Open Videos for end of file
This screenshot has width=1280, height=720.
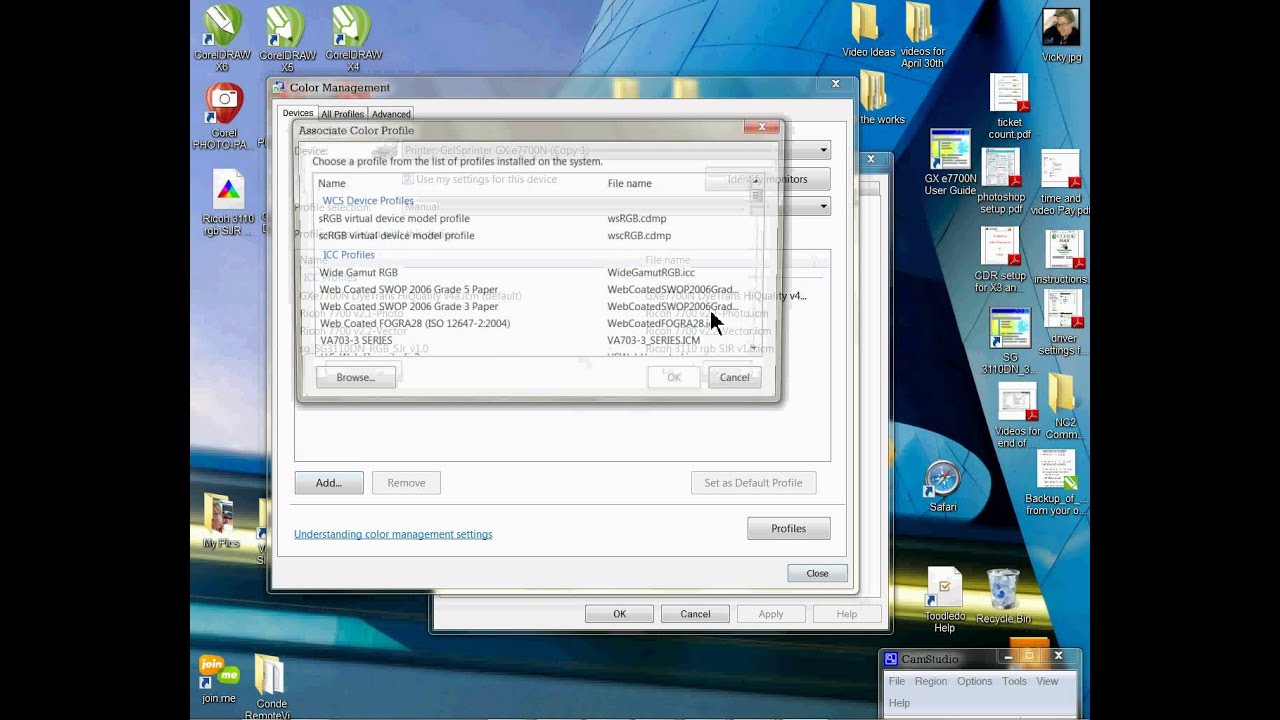1017,415
